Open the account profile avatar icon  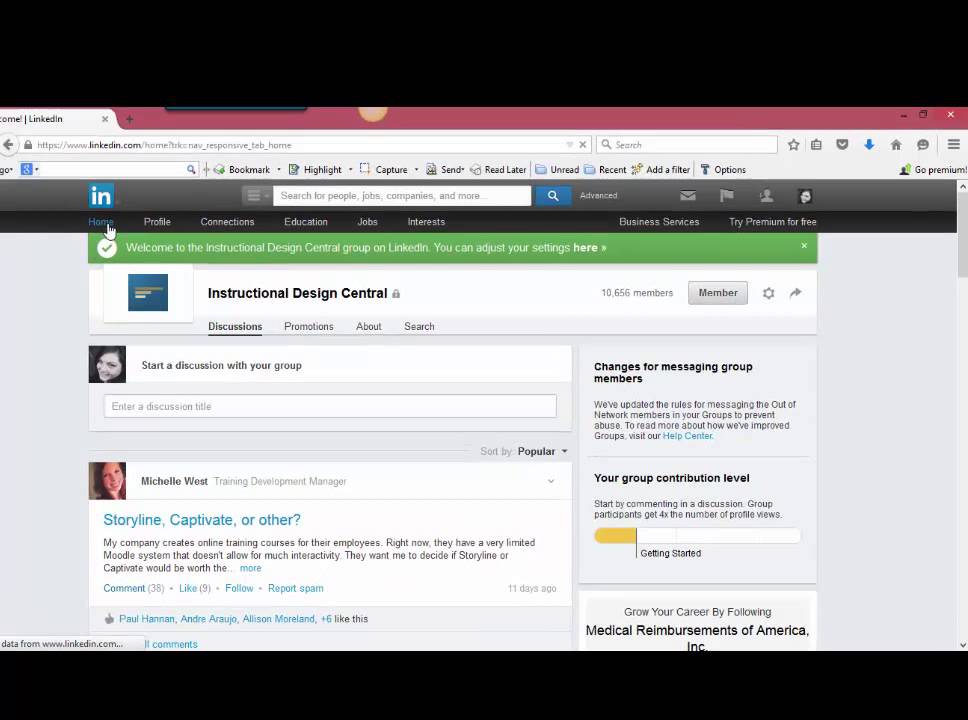[805, 196]
